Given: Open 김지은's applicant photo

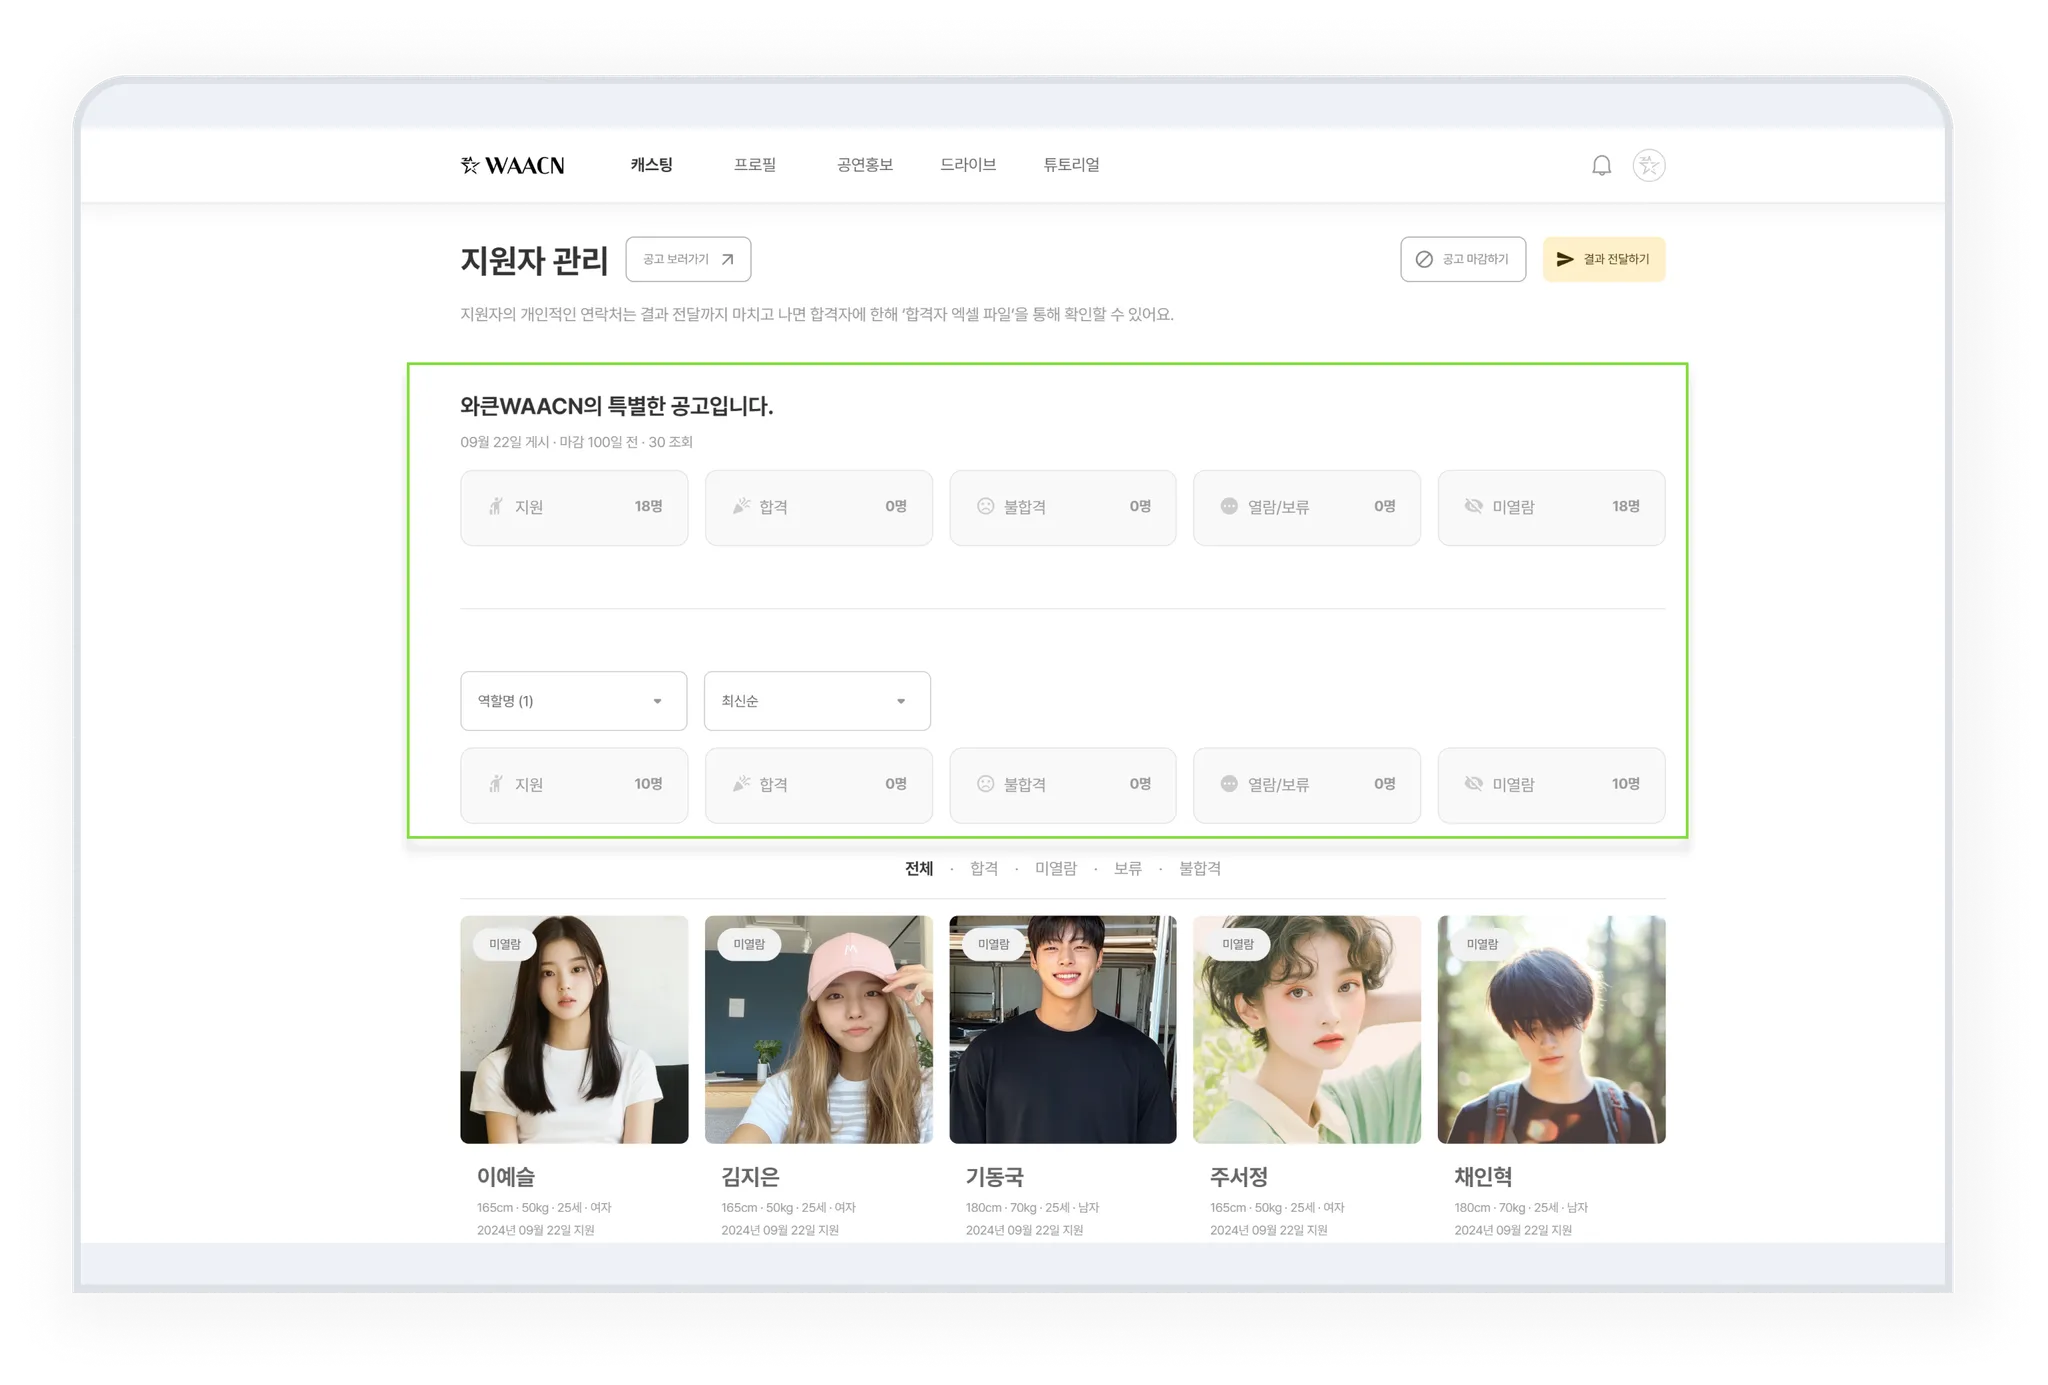Looking at the screenshot, I should point(818,1030).
